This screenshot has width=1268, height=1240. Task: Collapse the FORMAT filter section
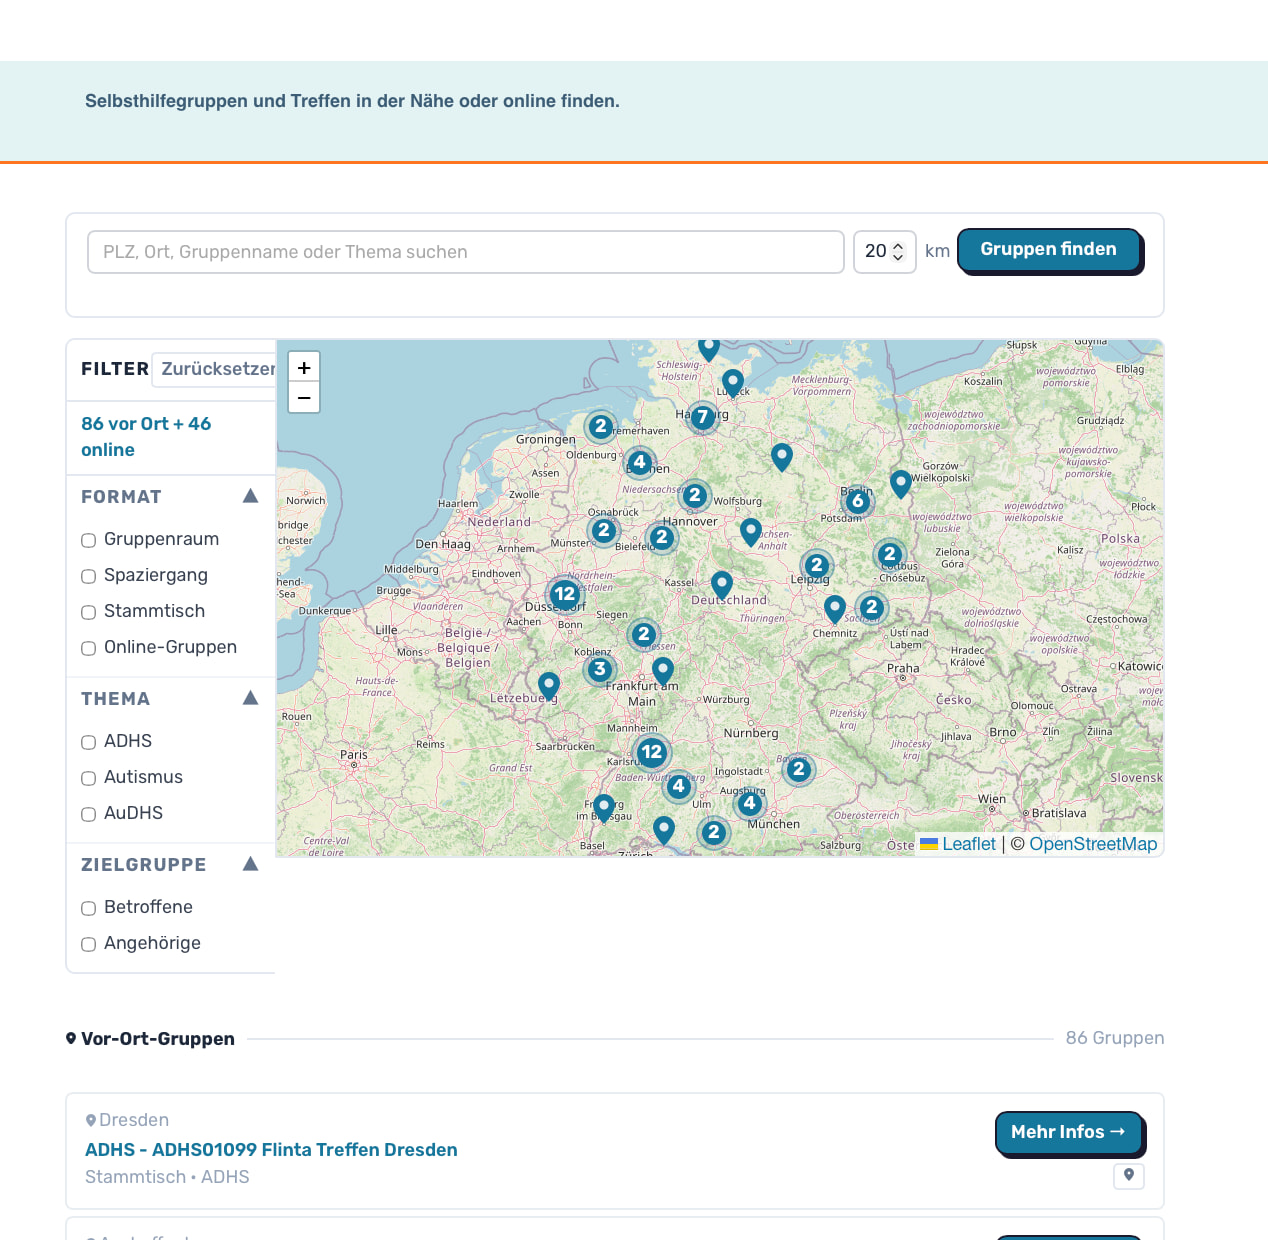coord(250,497)
